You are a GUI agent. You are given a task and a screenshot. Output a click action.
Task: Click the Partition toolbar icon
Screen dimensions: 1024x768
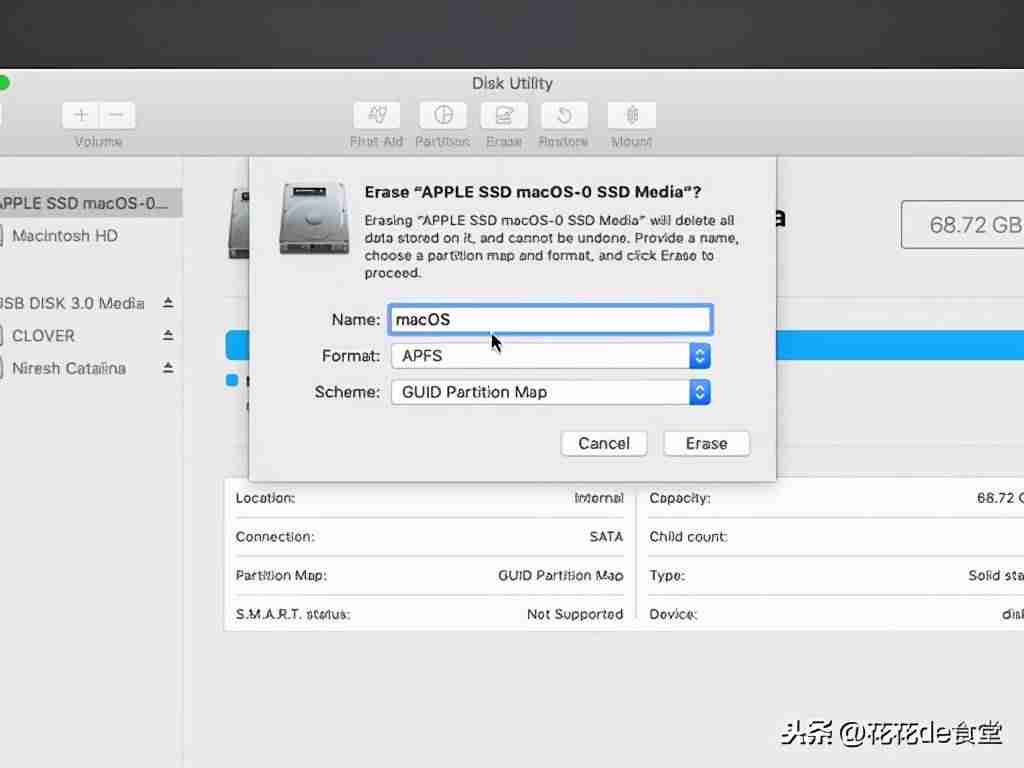[x=443, y=116]
